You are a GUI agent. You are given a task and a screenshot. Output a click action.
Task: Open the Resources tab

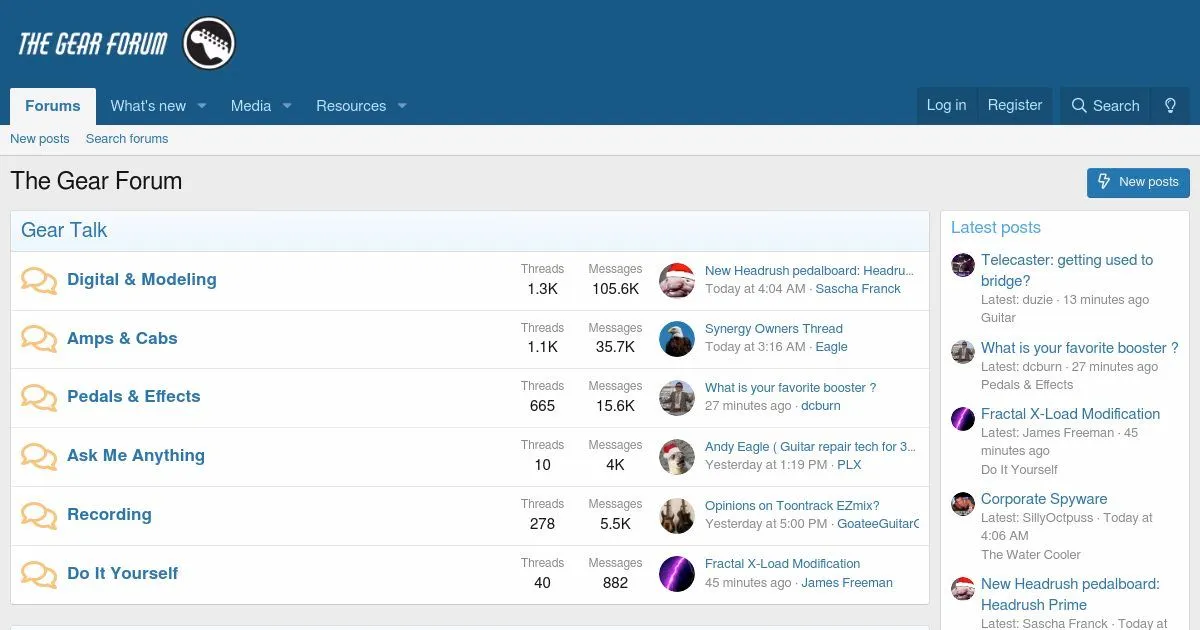[351, 106]
